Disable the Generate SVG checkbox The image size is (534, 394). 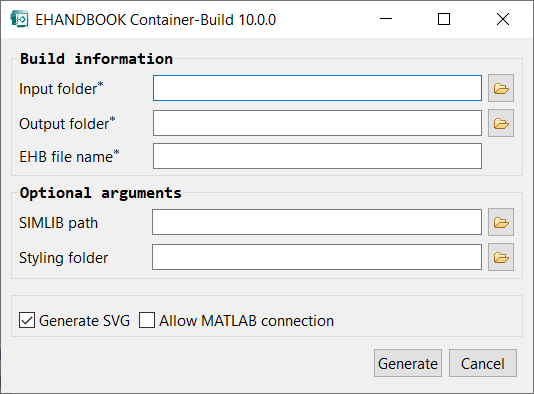pos(27,320)
